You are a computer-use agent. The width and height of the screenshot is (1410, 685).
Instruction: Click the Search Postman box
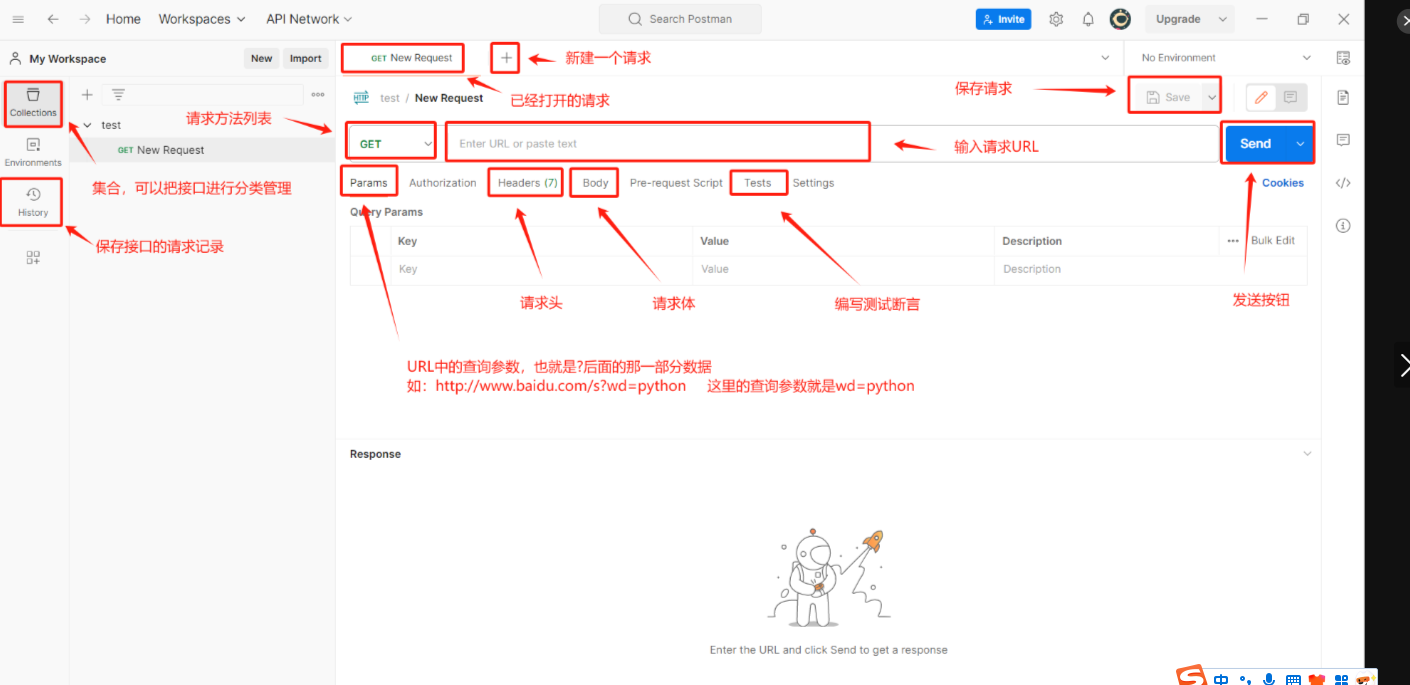[x=680, y=19]
